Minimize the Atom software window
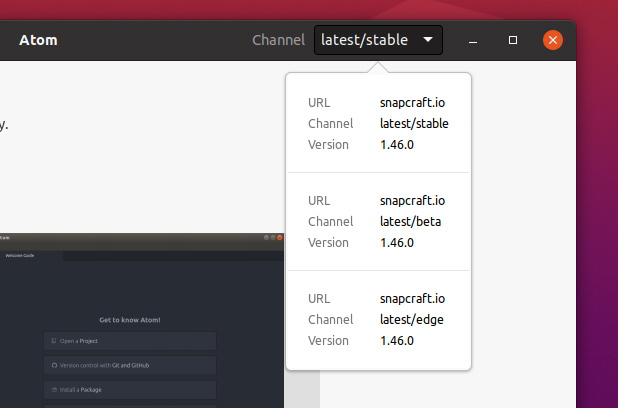This screenshot has height=408, width=618. click(x=473, y=40)
